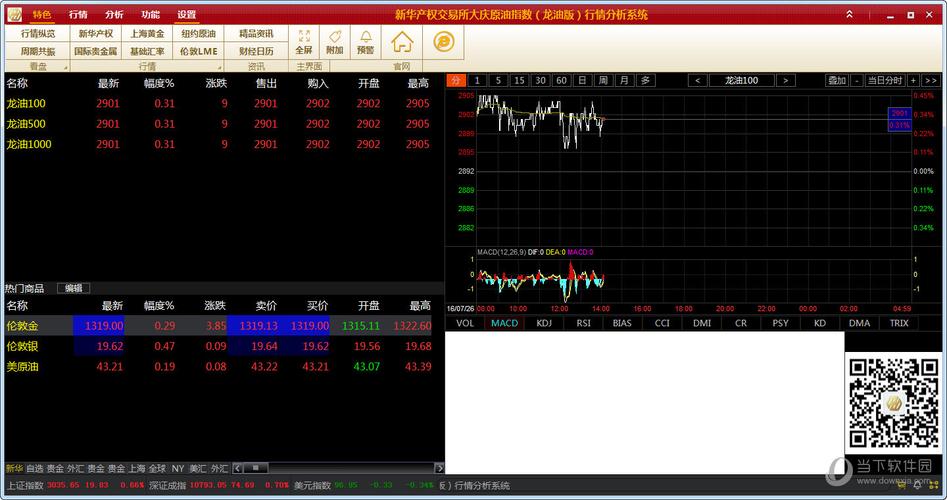Collapse the ribbon with the double chevron
This screenshot has width=947, height=500.
[849, 14]
